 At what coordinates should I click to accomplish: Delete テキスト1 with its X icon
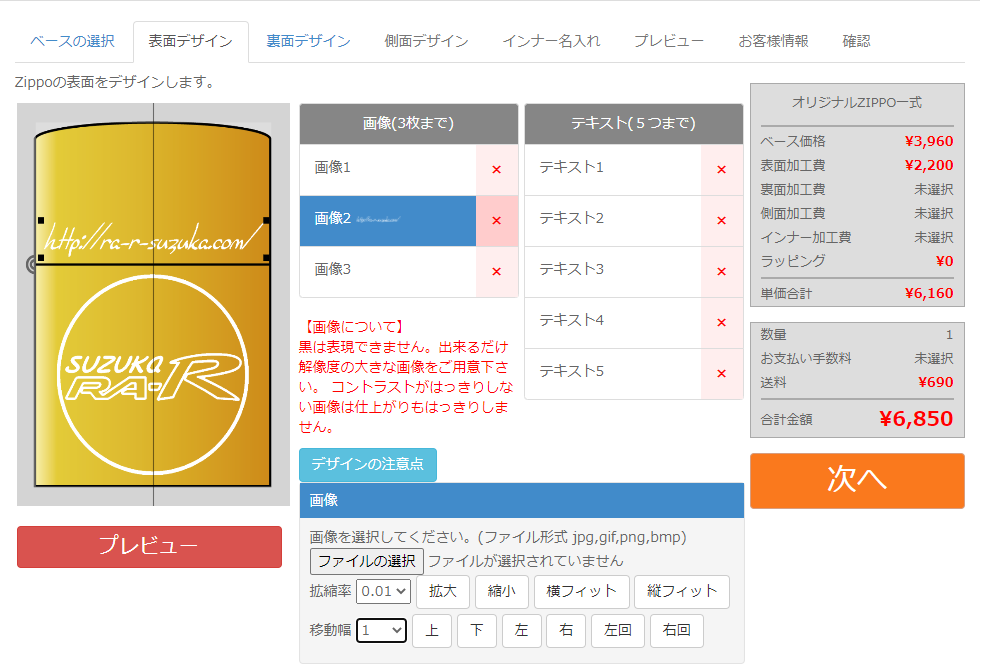tap(721, 170)
